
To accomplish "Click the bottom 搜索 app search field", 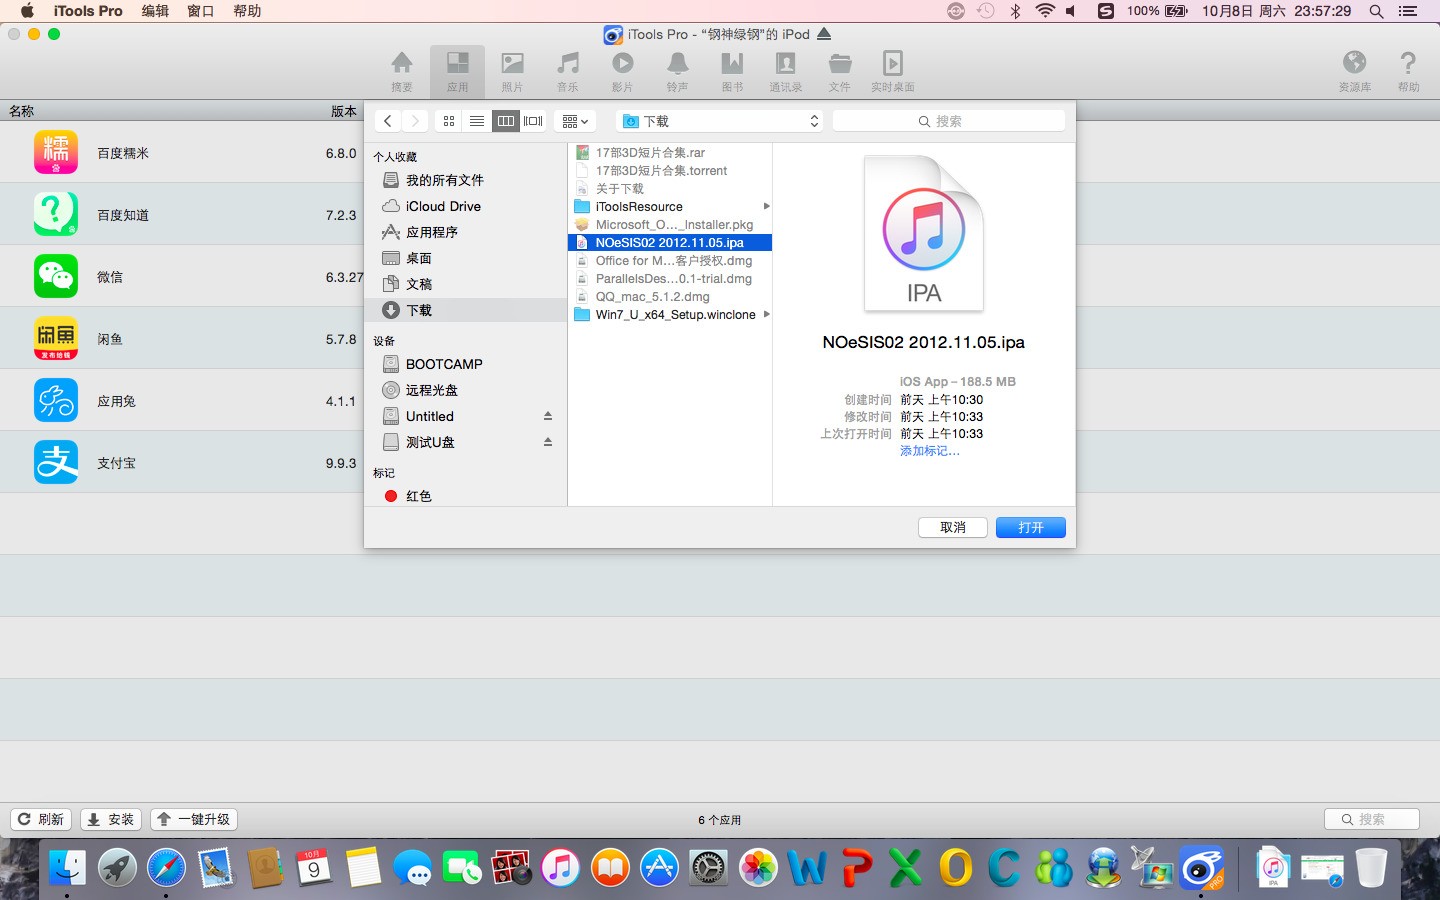I will (1372, 819).
